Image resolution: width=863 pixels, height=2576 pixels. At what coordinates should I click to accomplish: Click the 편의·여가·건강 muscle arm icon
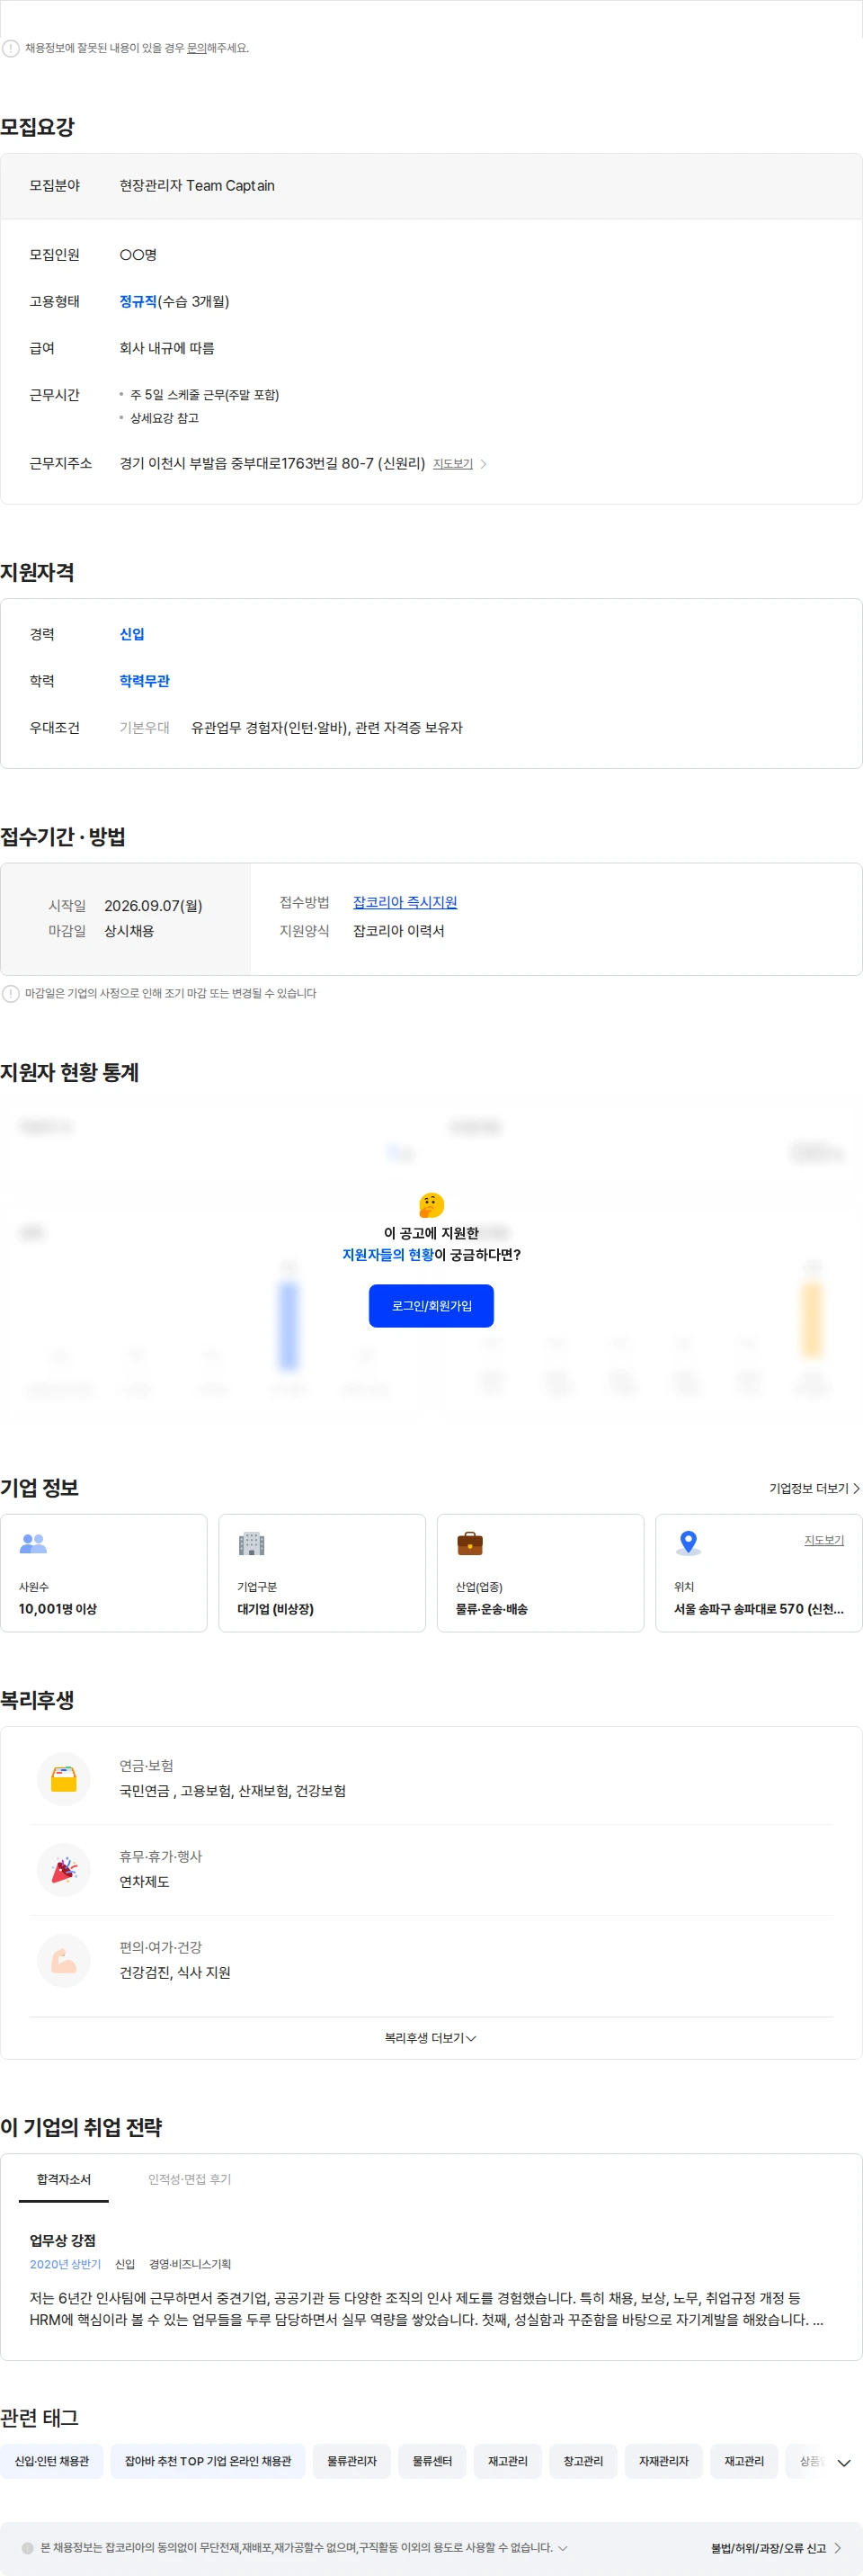pyautogui.click(x=64, y=1960)
